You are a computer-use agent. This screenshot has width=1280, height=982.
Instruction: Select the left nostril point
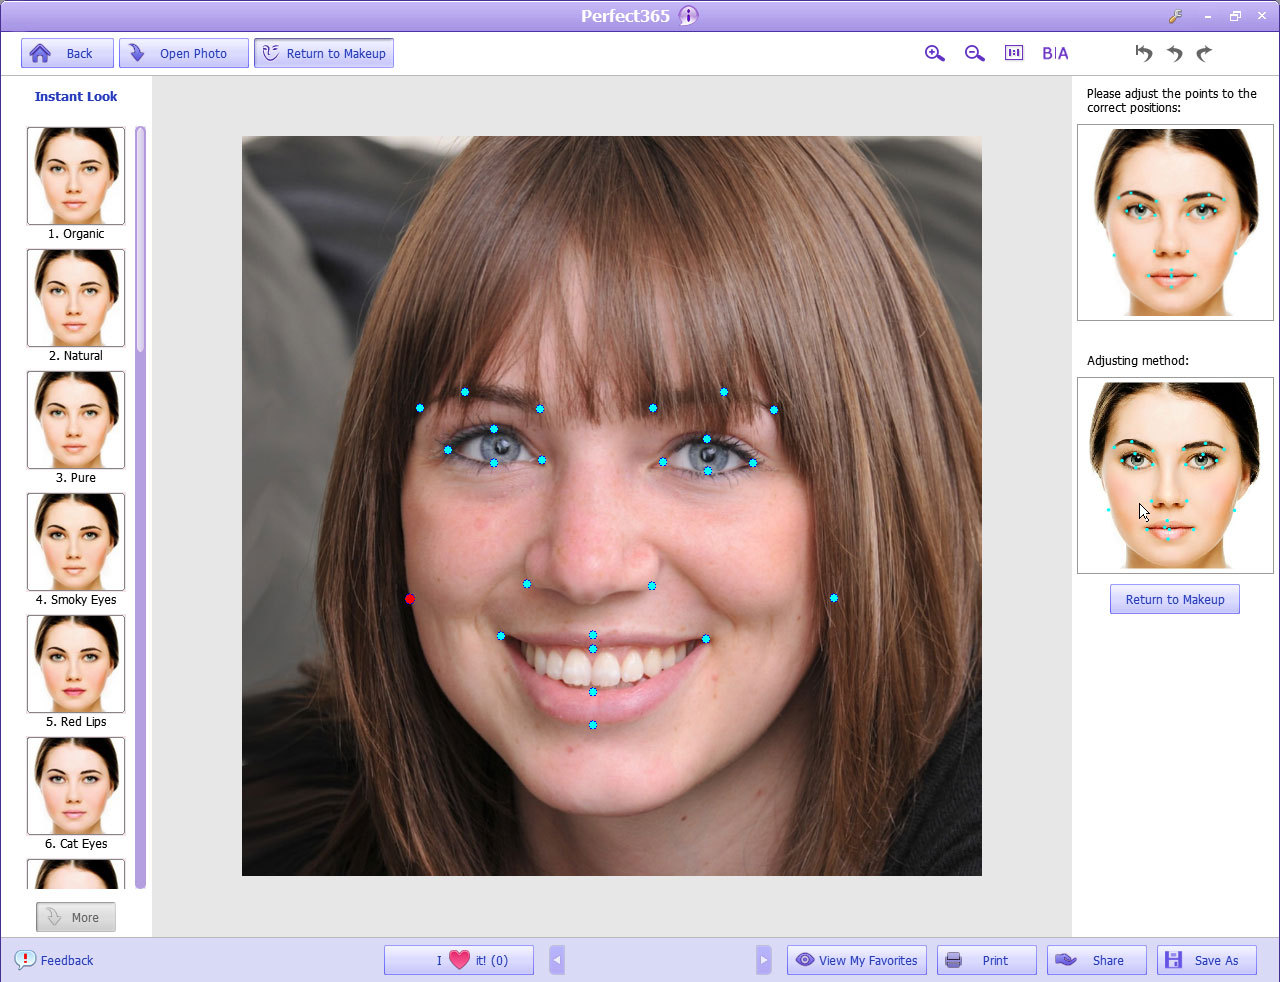527,584
